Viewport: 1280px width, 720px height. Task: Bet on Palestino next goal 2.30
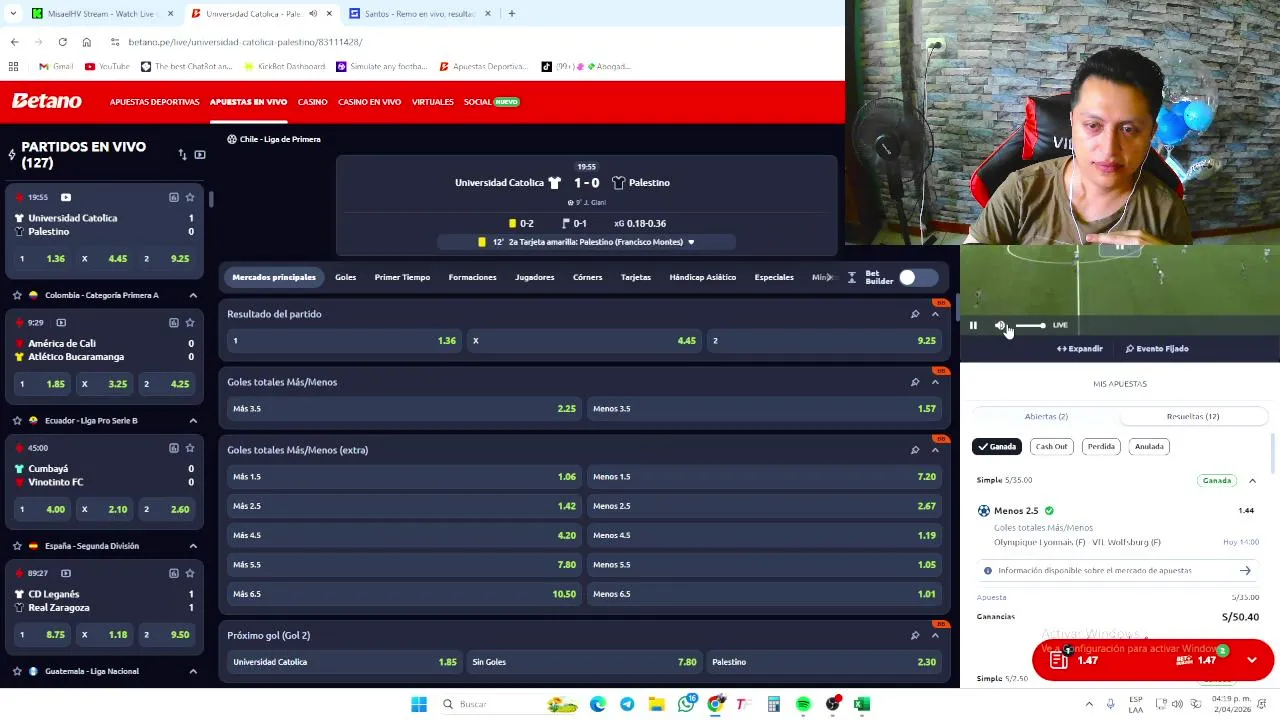(823, 662)
